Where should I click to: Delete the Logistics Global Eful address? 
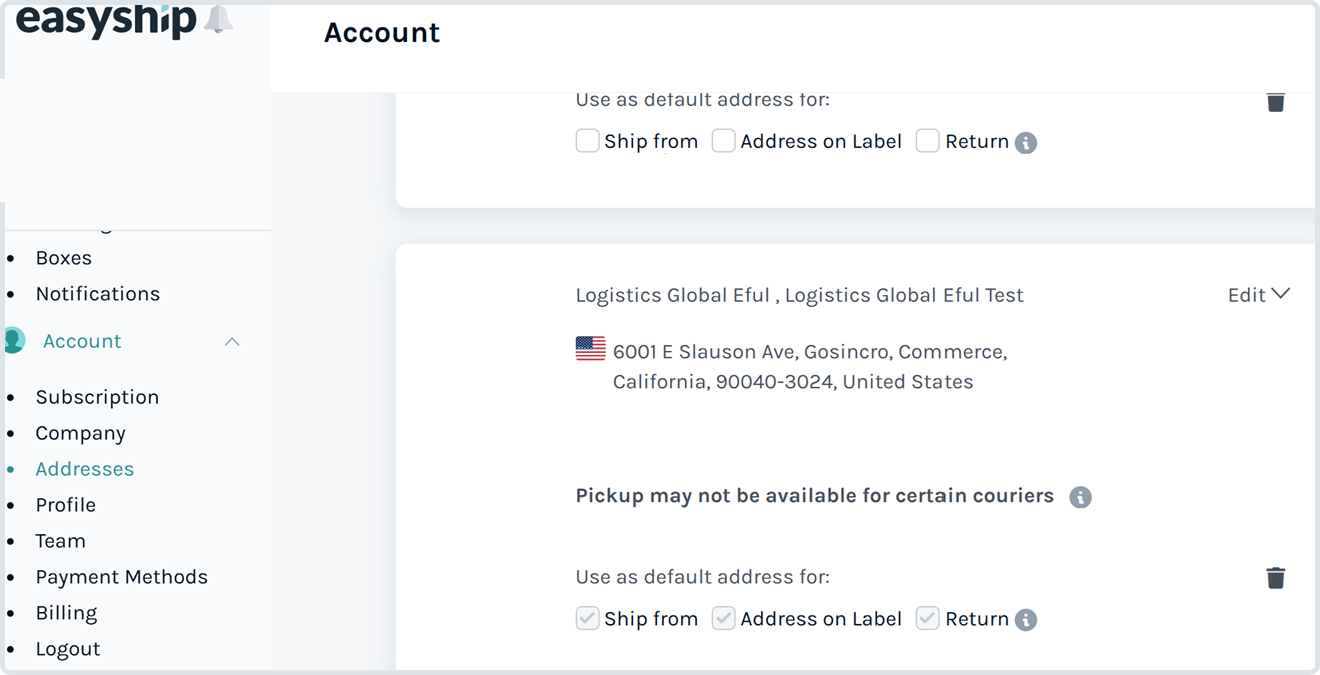click(x=1276, y=578)
